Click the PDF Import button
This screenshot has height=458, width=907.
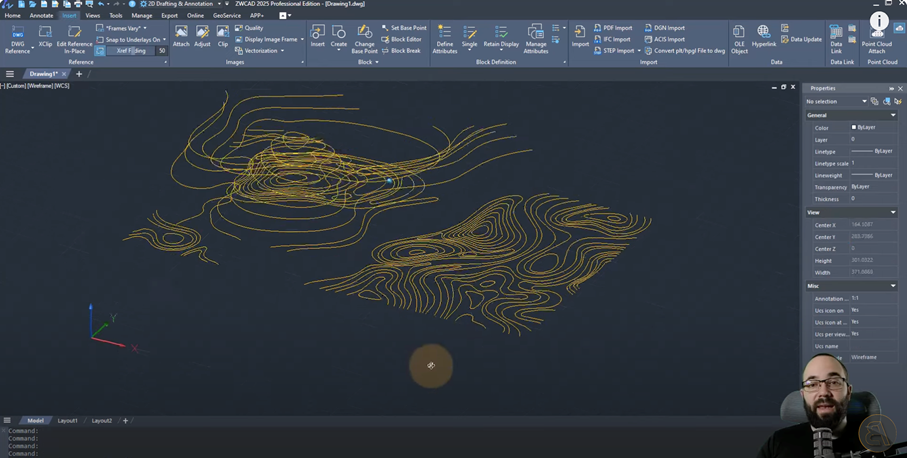(613, 28)
